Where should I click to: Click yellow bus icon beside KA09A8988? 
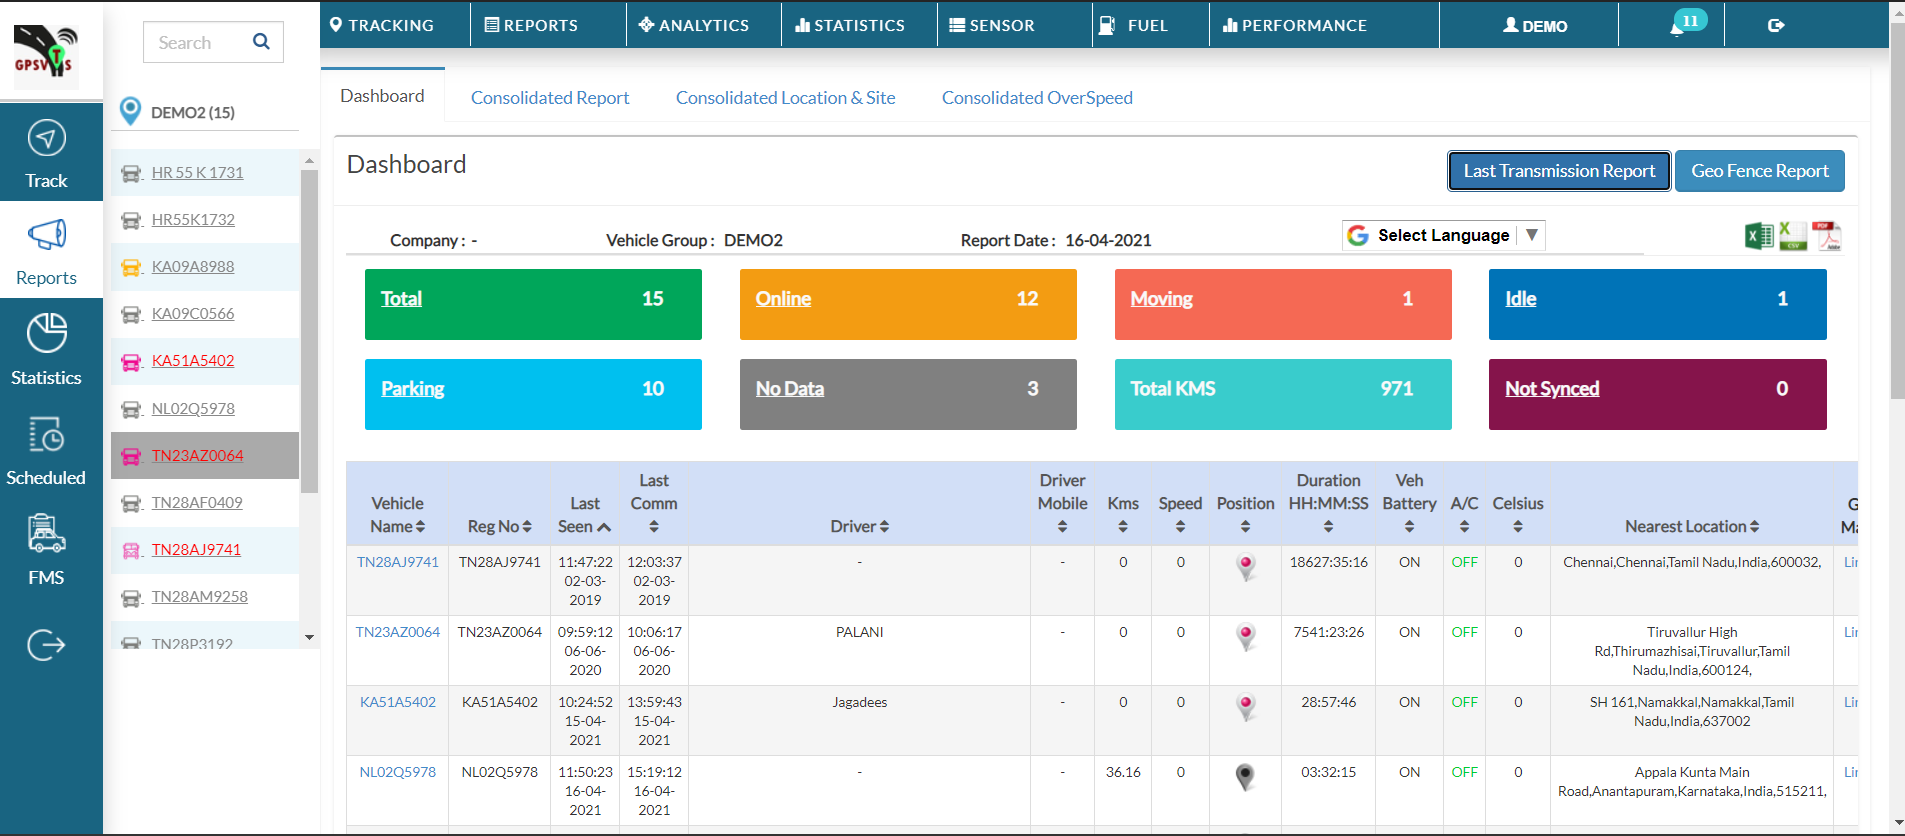pos(131,267)
